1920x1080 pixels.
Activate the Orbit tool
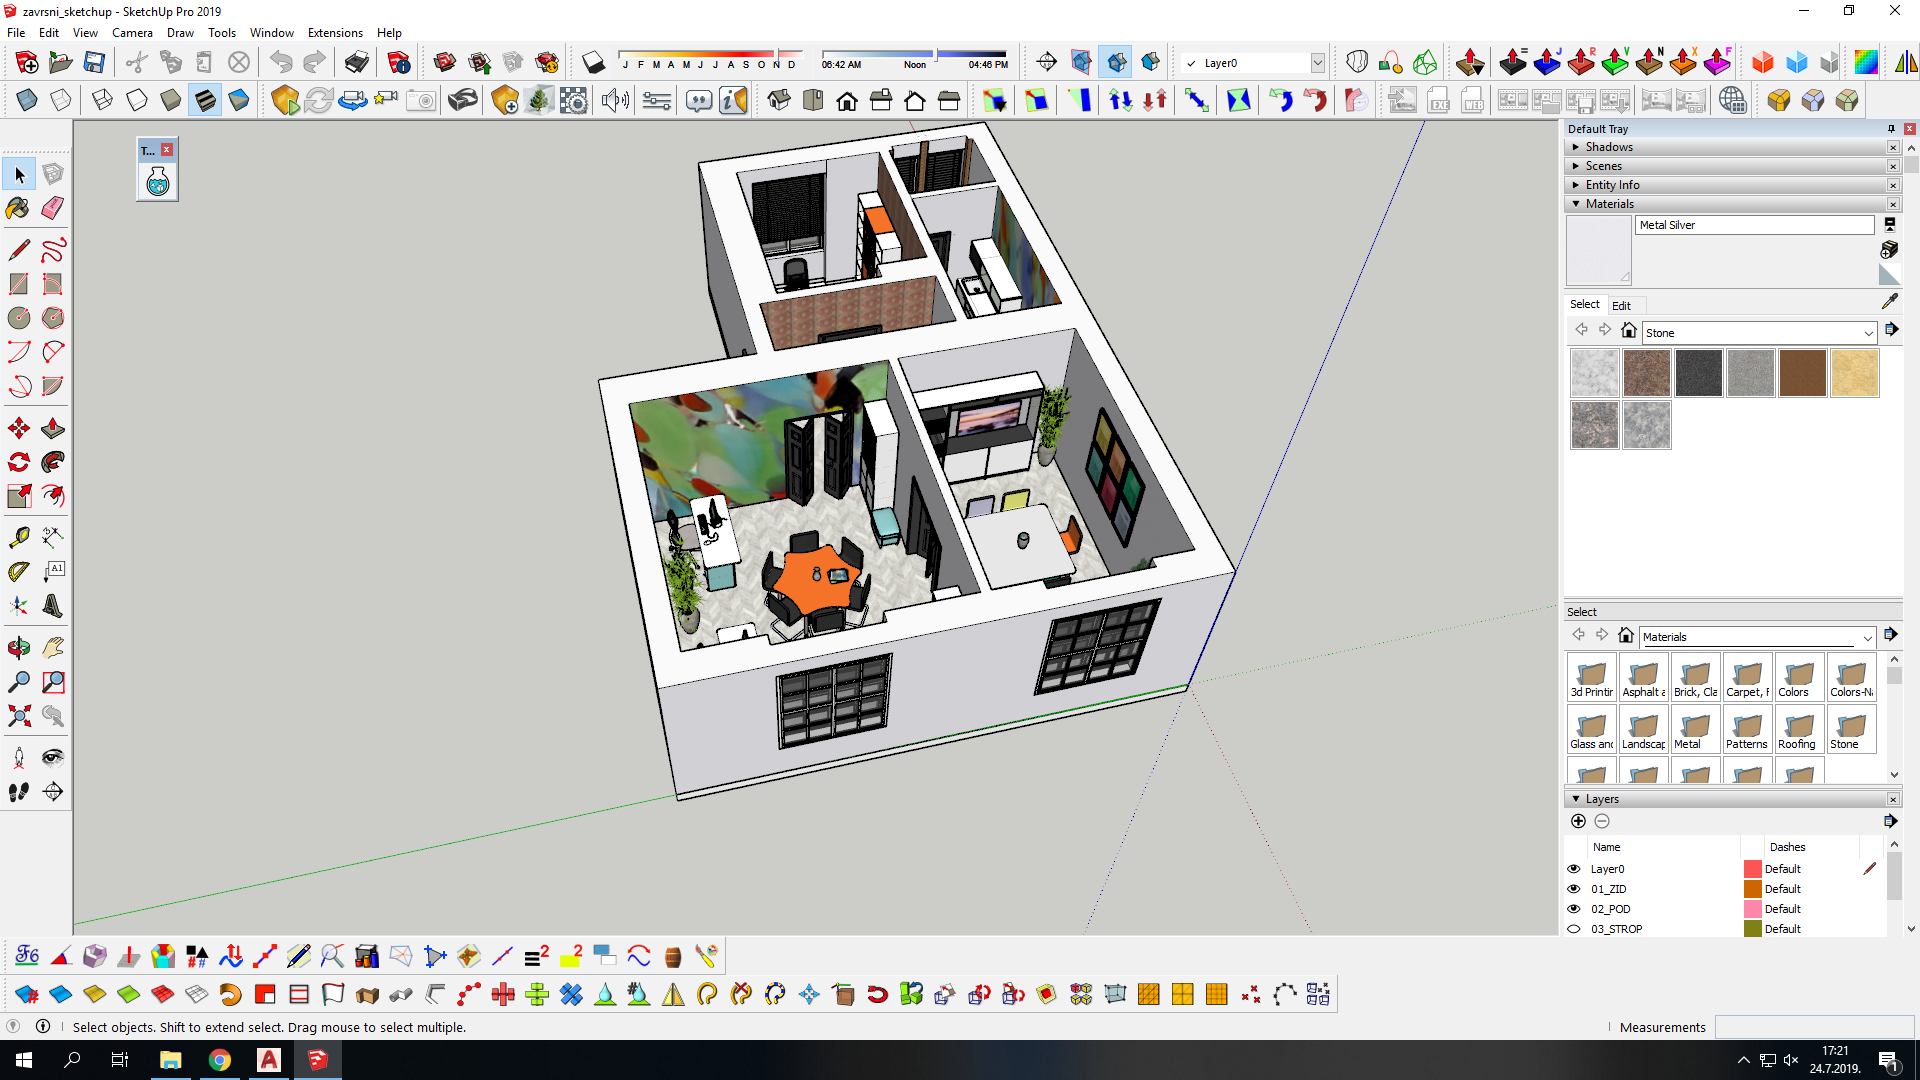tap(18, 648)
